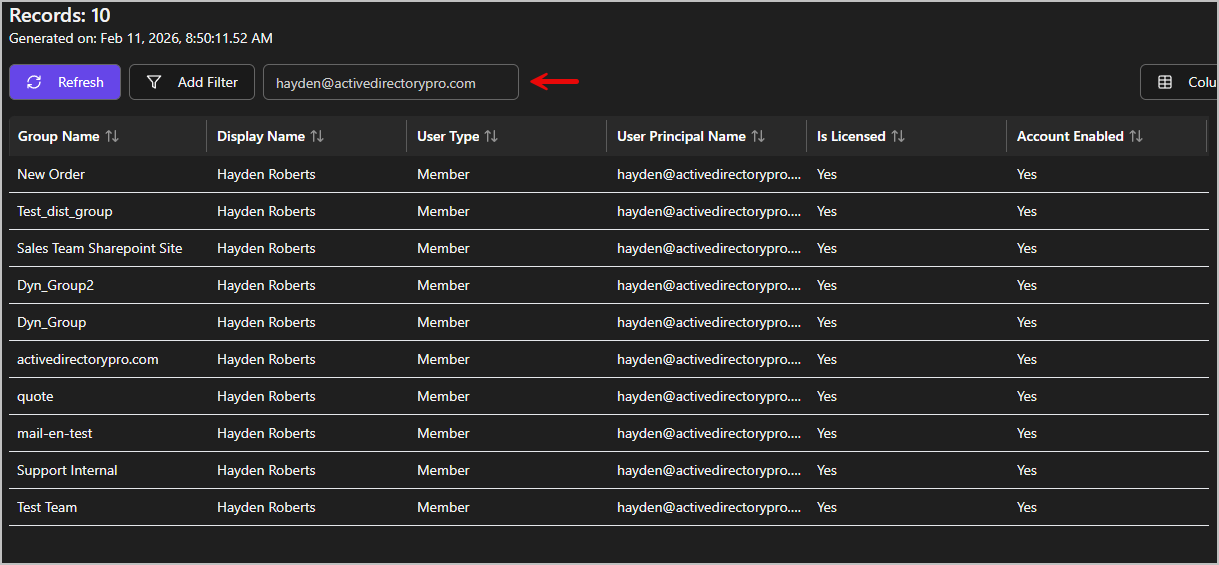Screen dimensions: 1219x565
Task: Click Member in the quote row
Action: click(x=443, y=396)
